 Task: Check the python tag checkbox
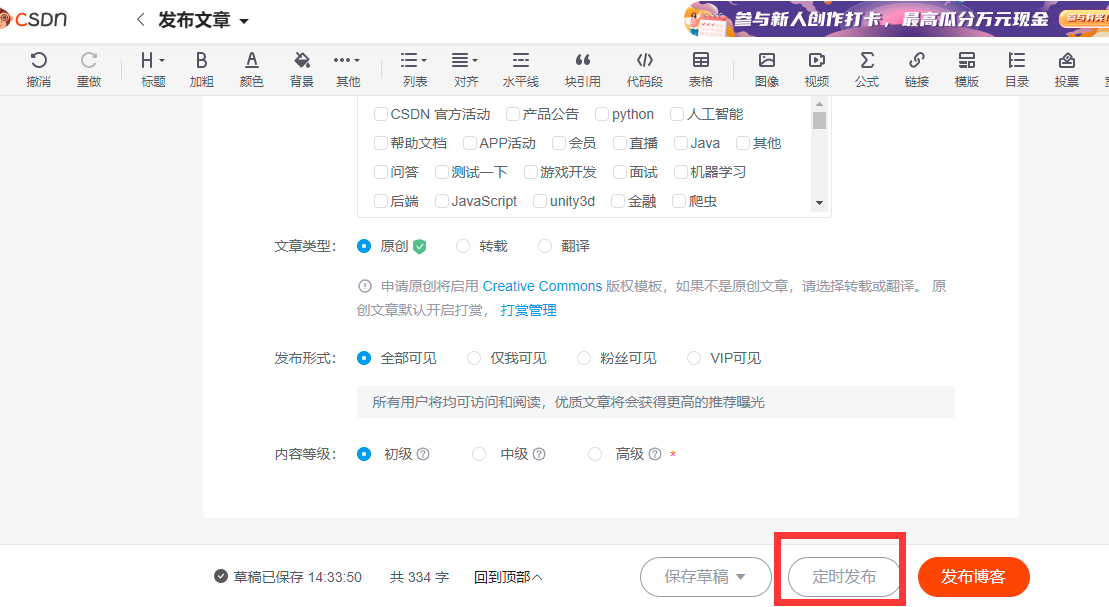point(602,114)
